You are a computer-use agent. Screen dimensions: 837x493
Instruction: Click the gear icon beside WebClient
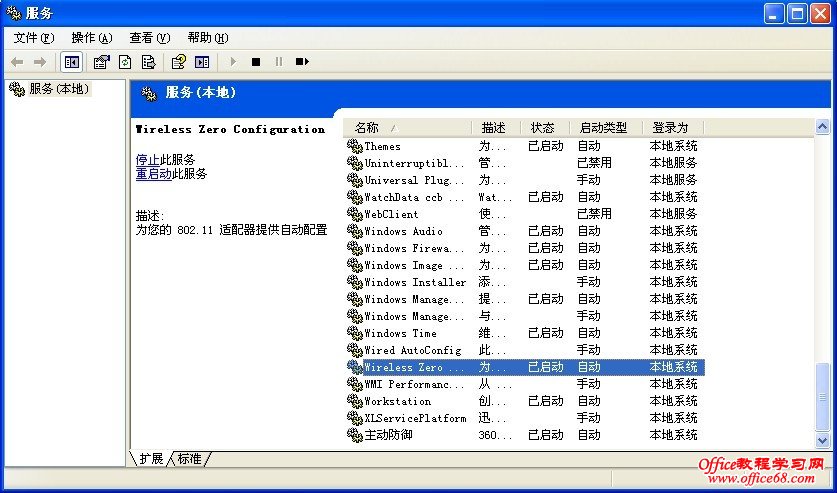click(x=354, y=214)
